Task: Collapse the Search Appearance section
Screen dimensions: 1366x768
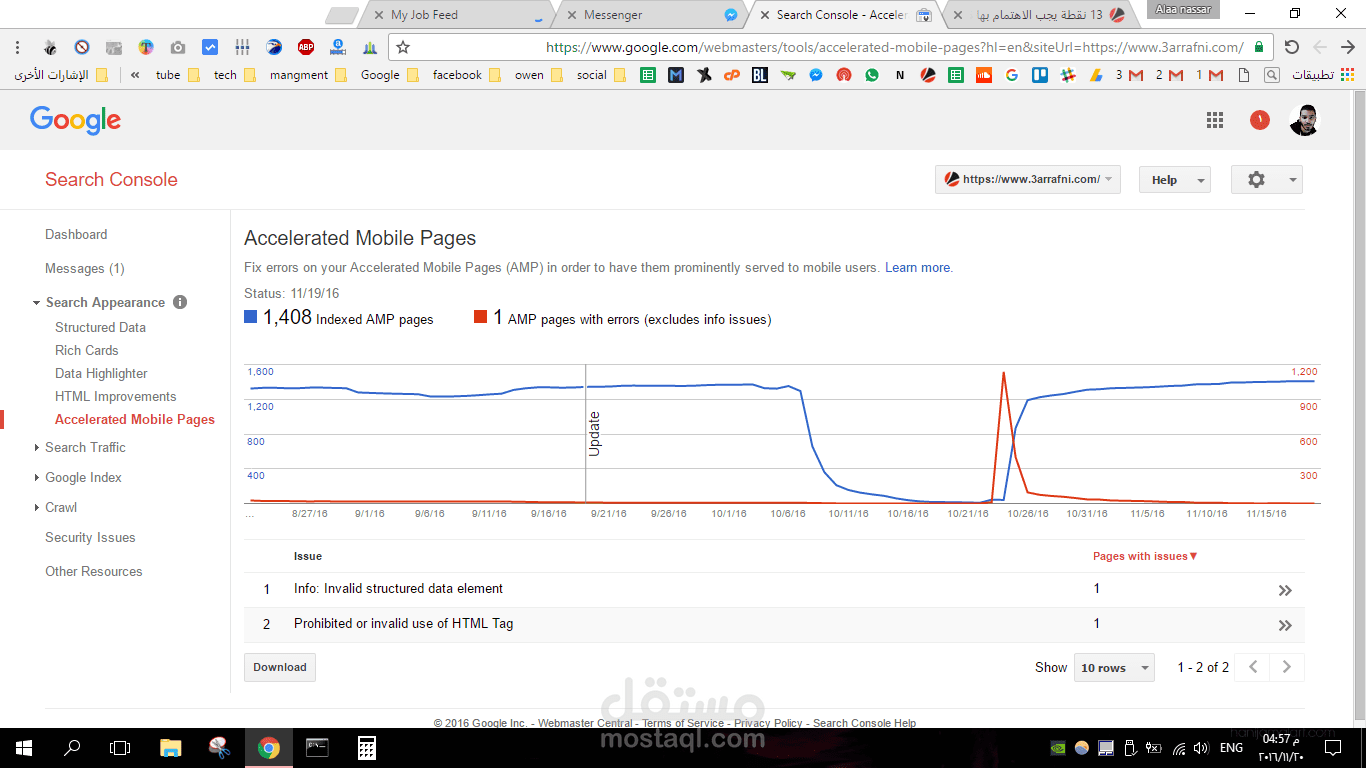Action: [x=37, y=303]
